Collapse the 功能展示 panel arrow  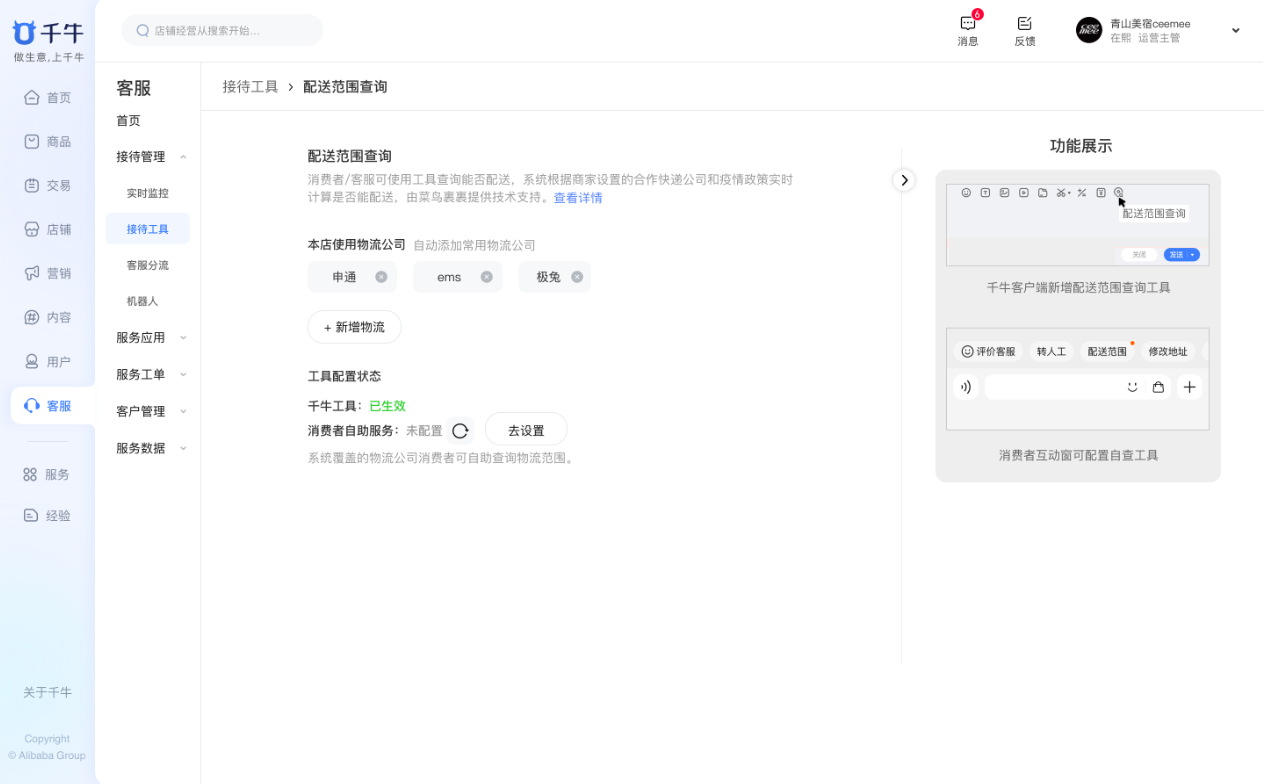pos(904,180)
